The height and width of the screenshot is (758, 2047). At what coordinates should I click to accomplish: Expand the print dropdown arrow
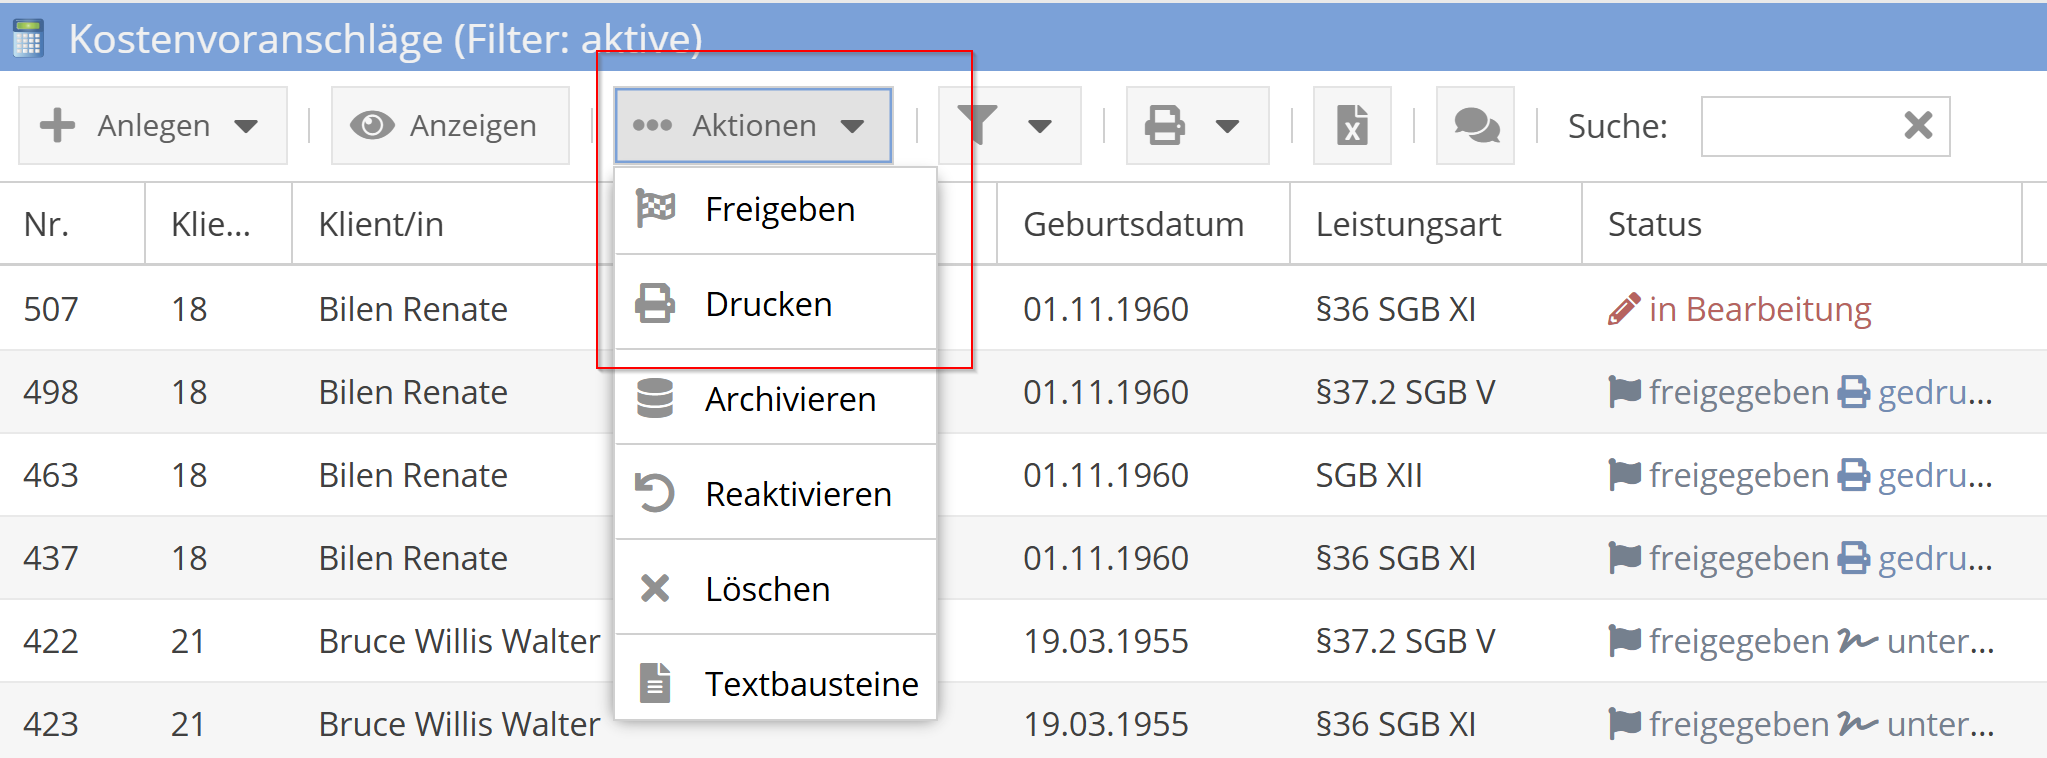tap(1228, 126)
